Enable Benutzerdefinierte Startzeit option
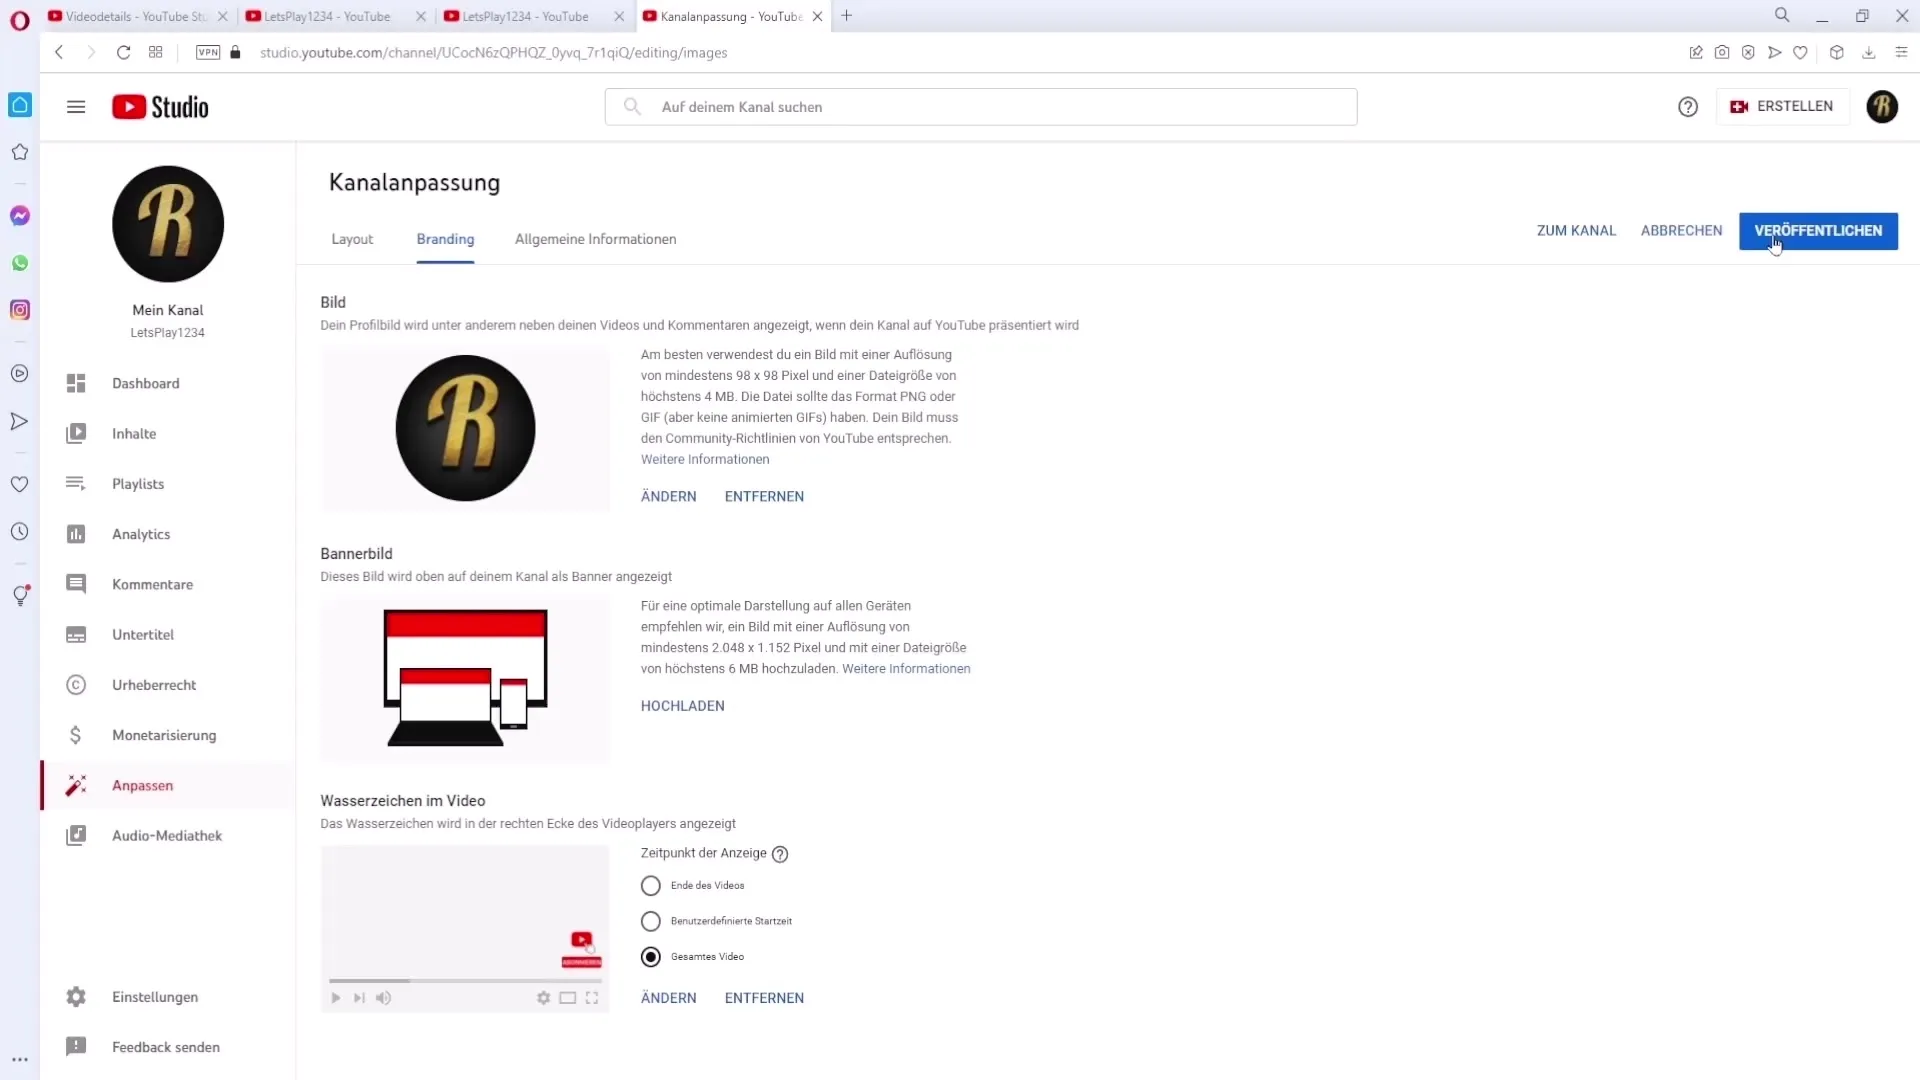Viewport: 1920px width, 1080px height. [x=650, y=920]
